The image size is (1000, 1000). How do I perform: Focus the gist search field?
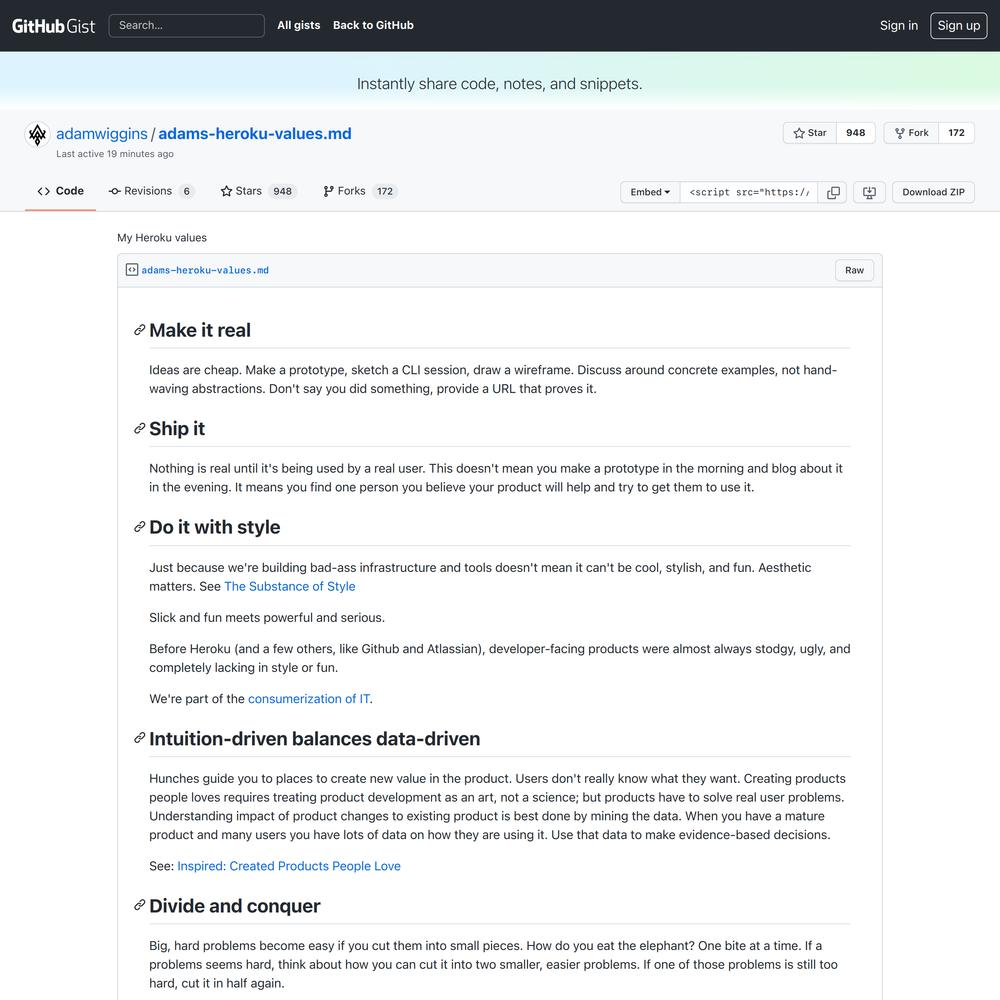tap(186, 25)
